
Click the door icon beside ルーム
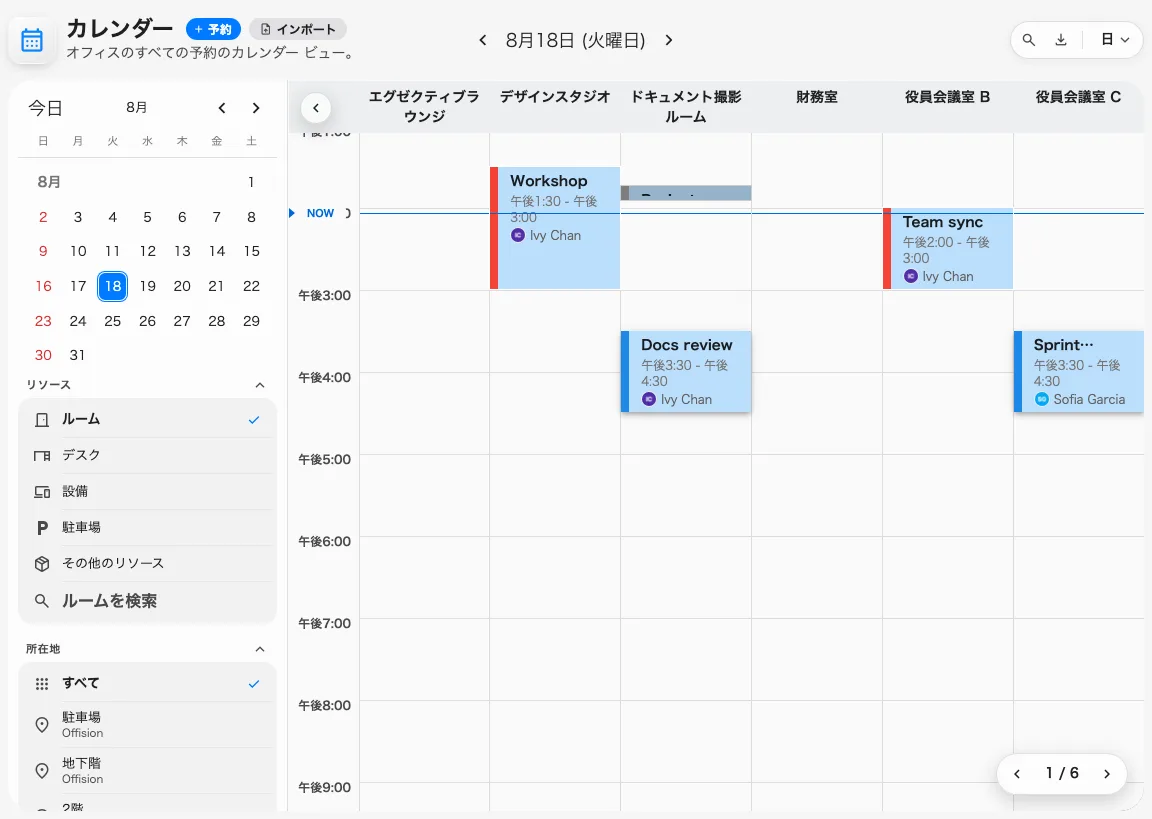click(42, 420)
